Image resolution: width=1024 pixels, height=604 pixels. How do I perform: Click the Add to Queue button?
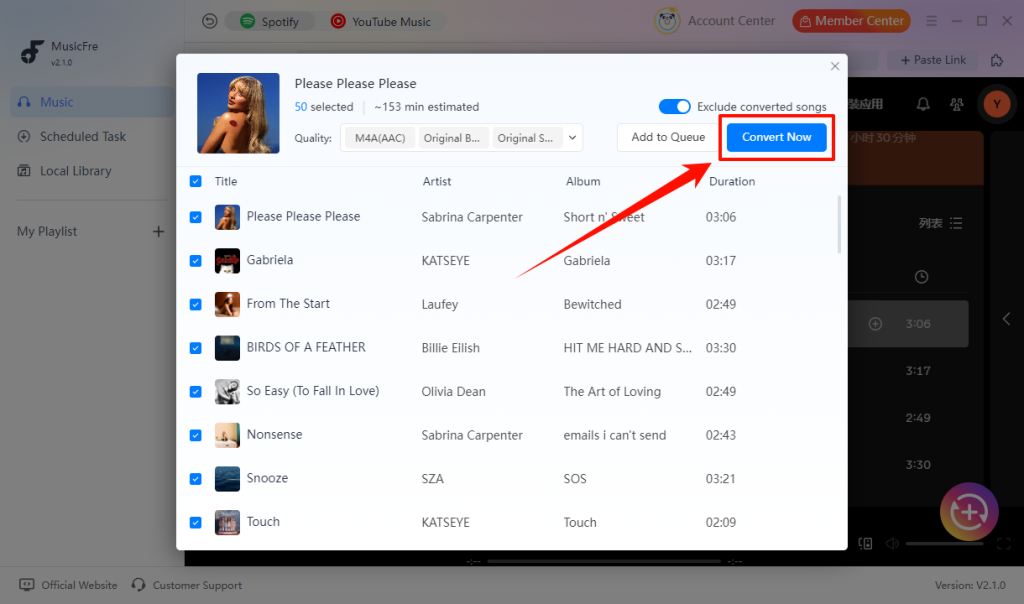coord(667,137)
